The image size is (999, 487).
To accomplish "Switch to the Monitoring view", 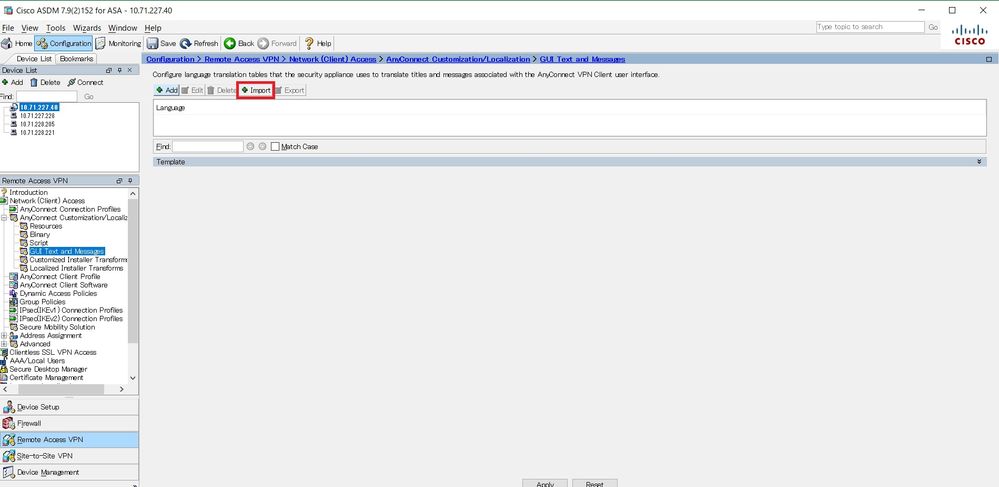I will pyautogui.click(x=119, y=43).
